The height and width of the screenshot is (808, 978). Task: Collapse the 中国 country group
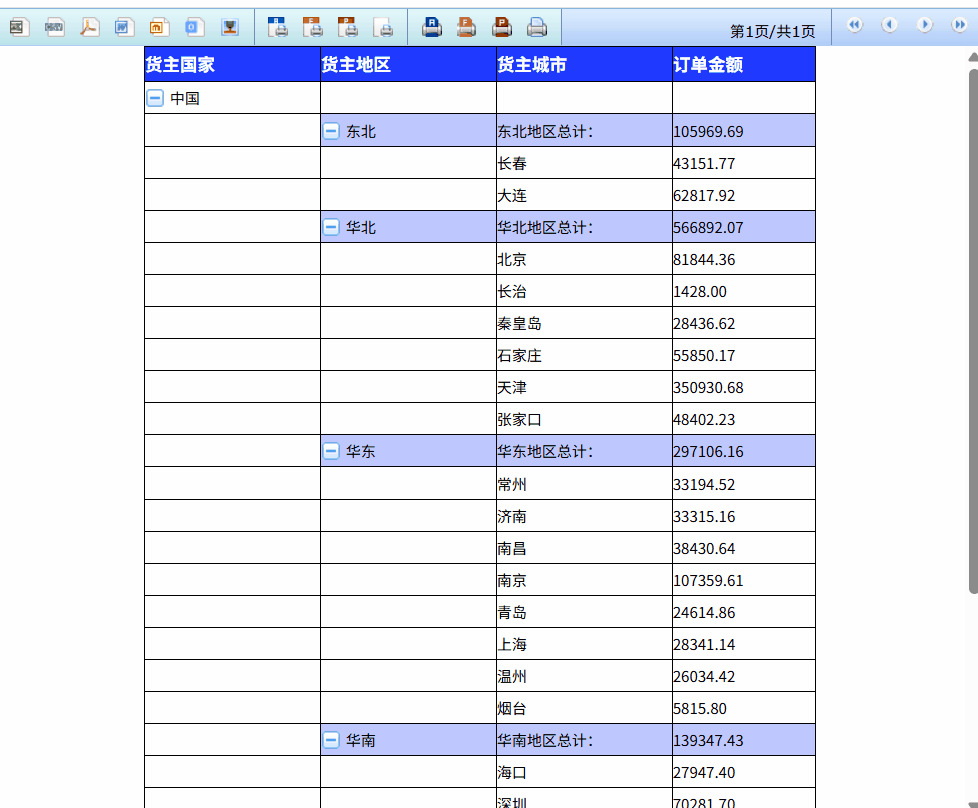tap(155, 98)
